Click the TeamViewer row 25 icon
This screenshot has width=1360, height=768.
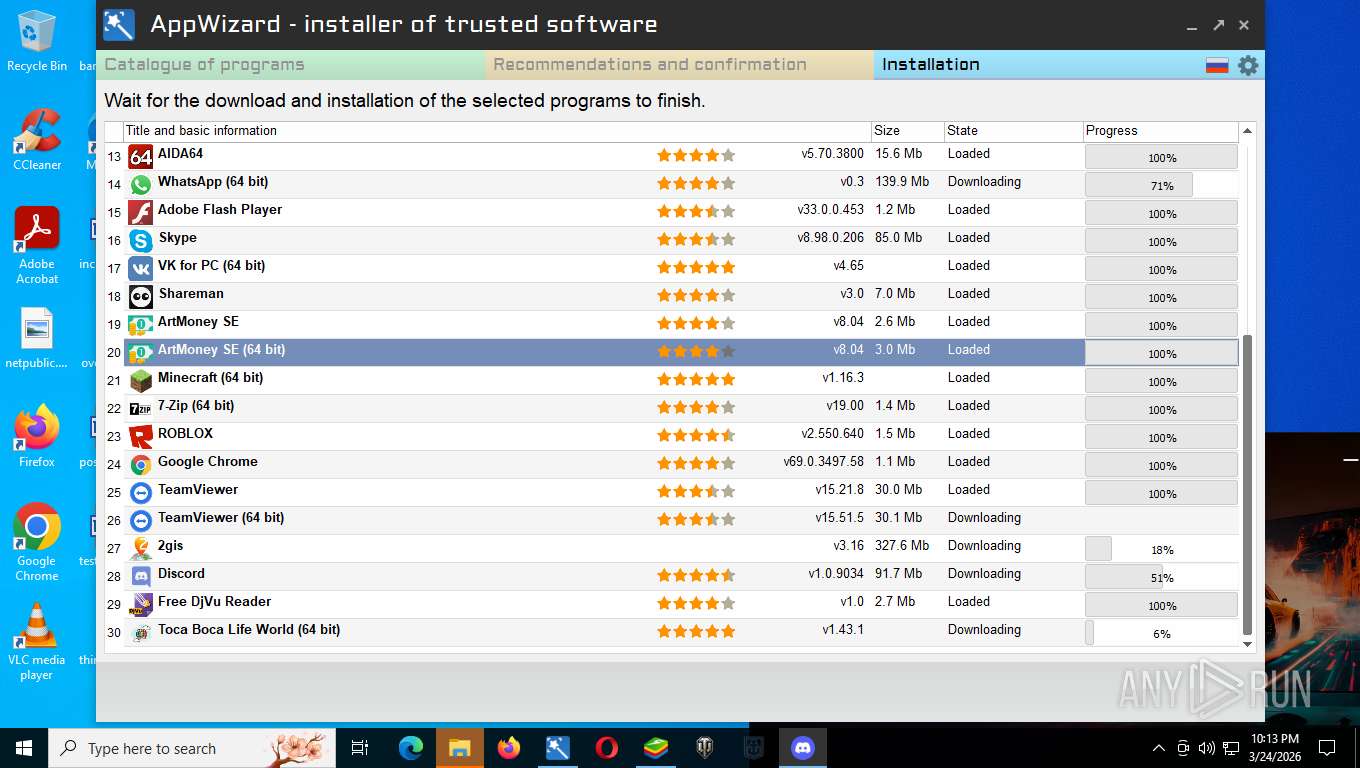coord(141,492)
